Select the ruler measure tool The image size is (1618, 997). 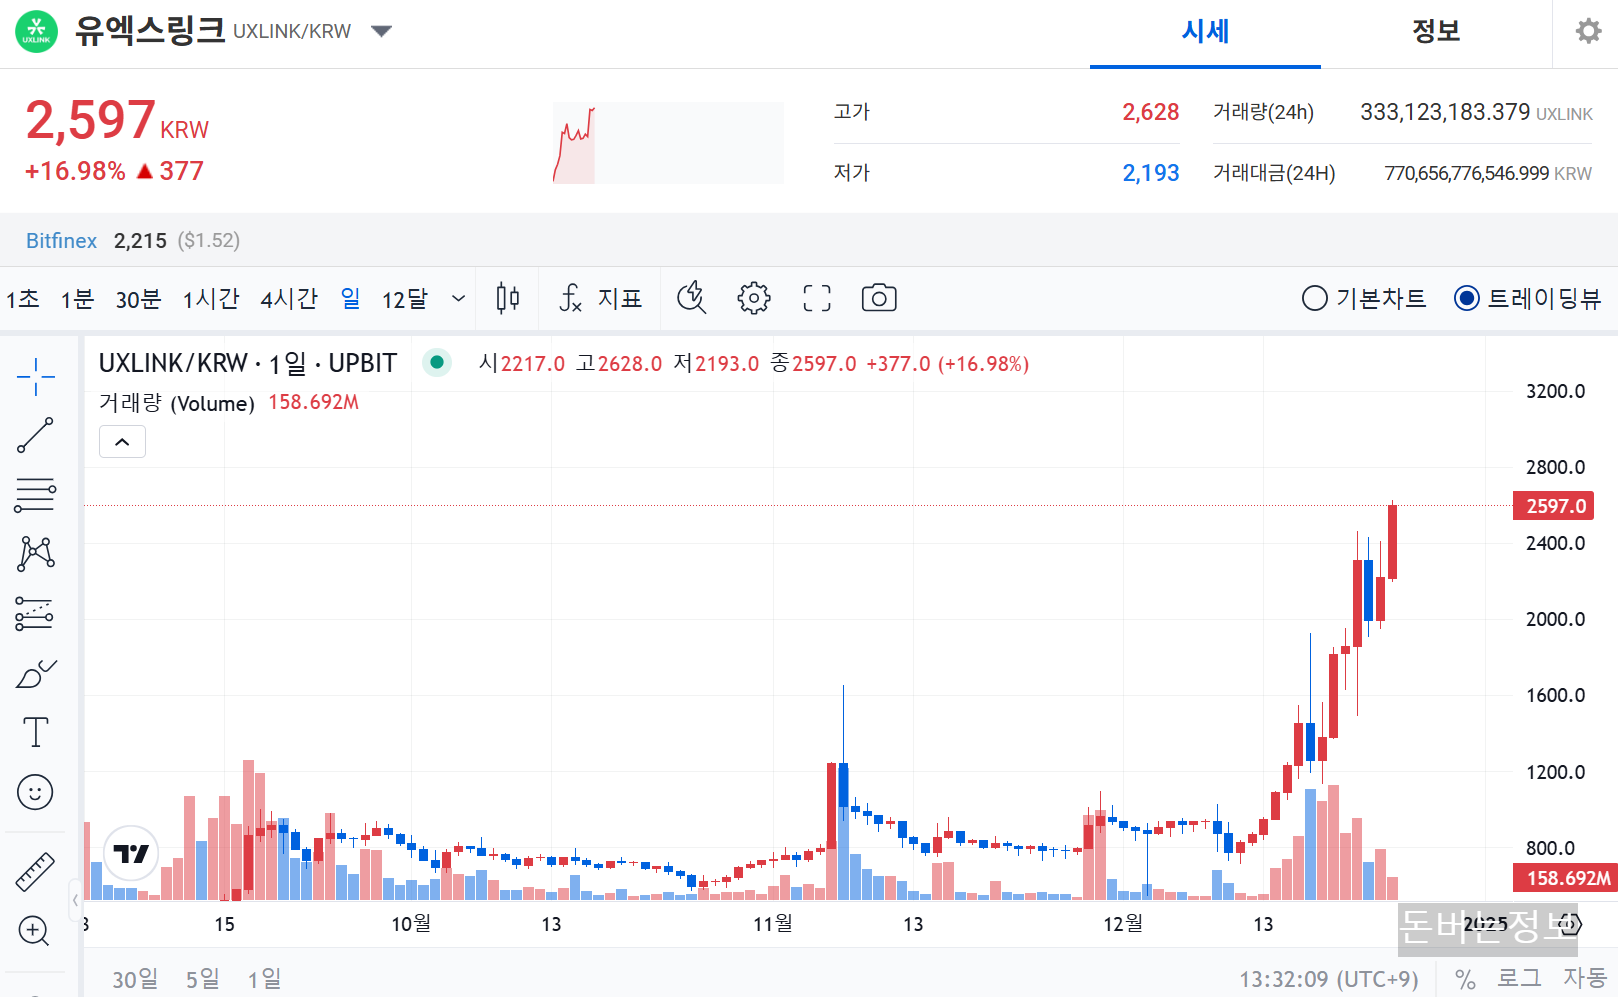pos(35,872)
